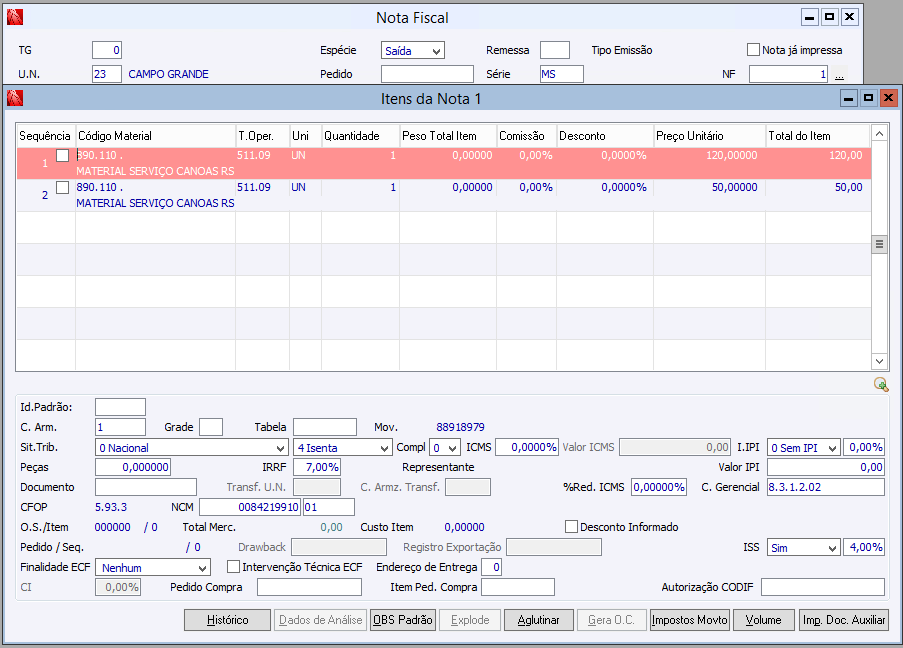
Task: Maximize the Itens da Nota 1 window
Action: click(868, 98)
